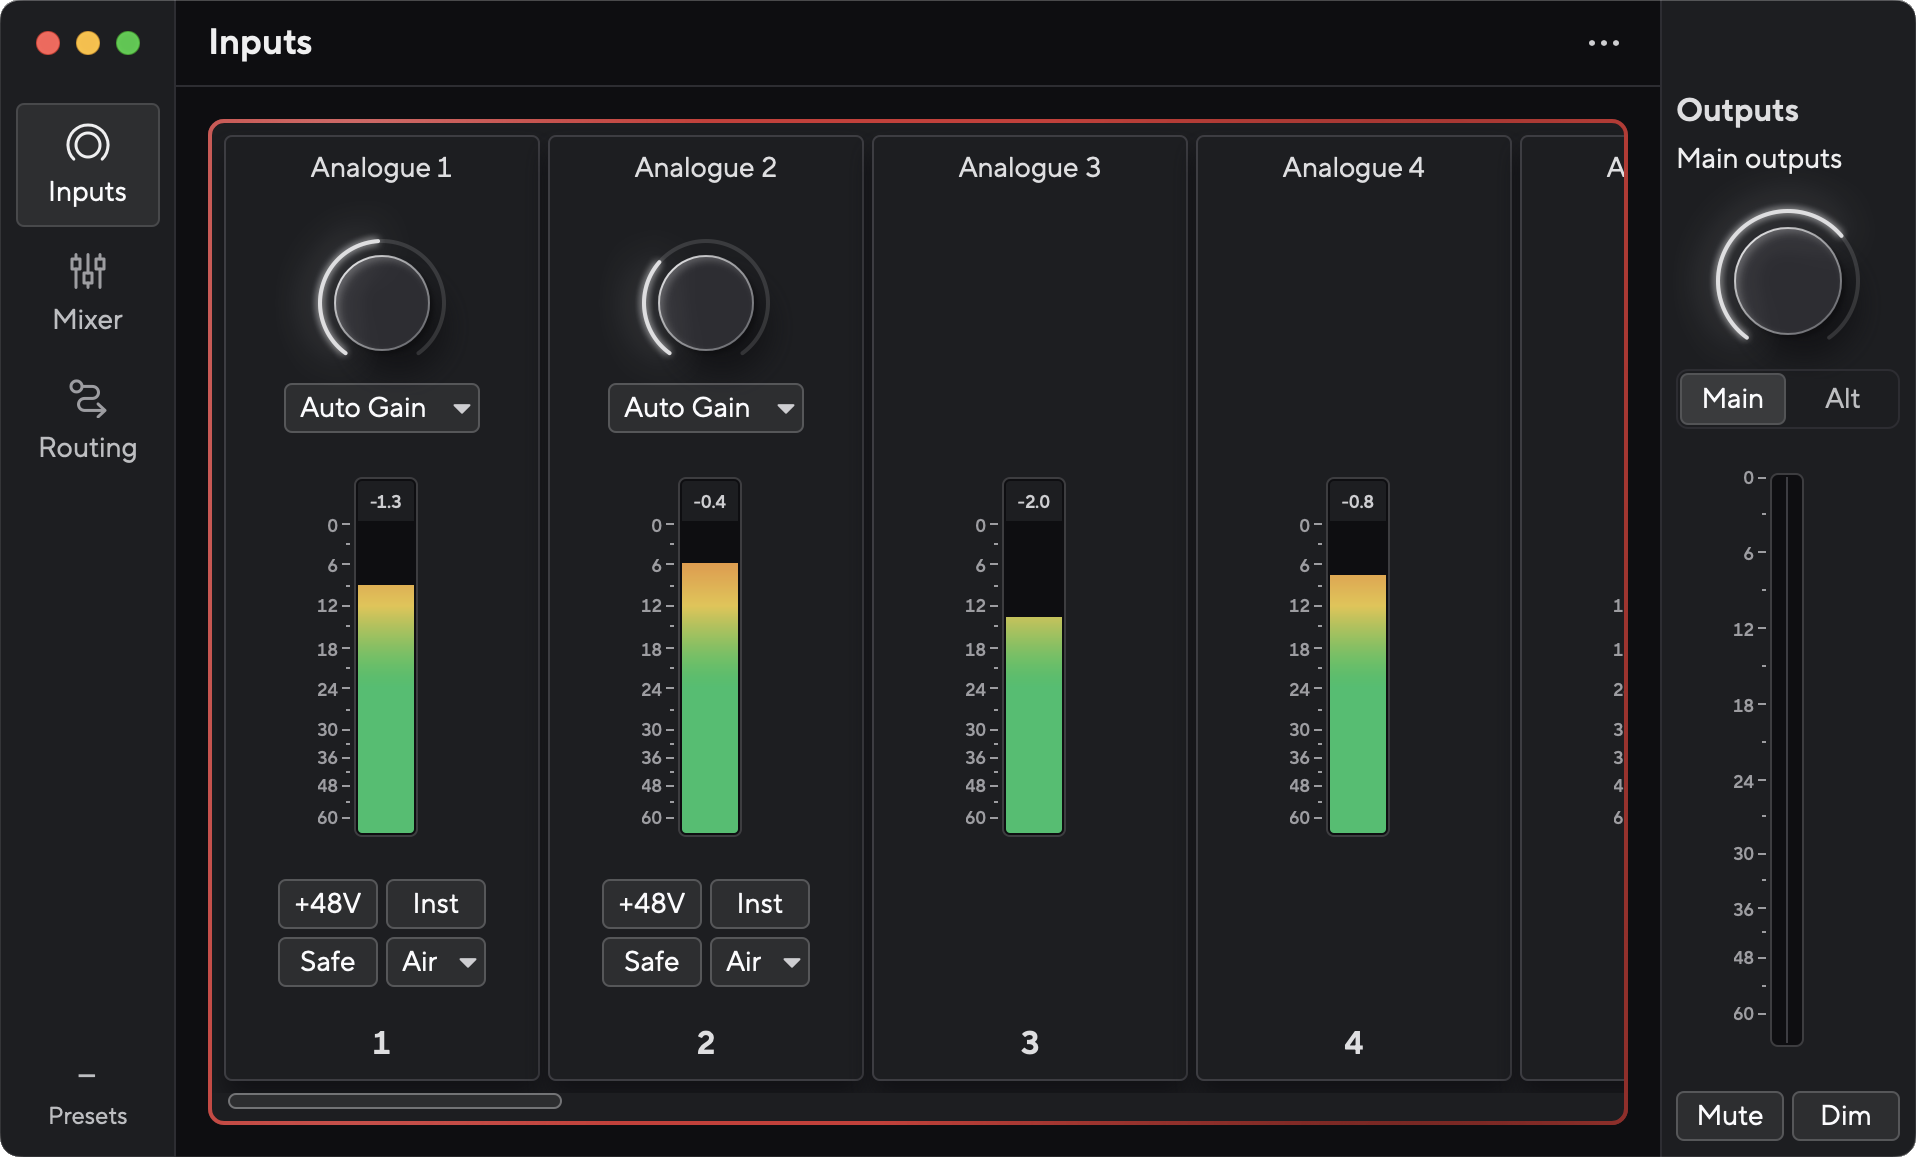
Task: Toggle +48V phantom power on Analogue 1
Action: (328, 904)
